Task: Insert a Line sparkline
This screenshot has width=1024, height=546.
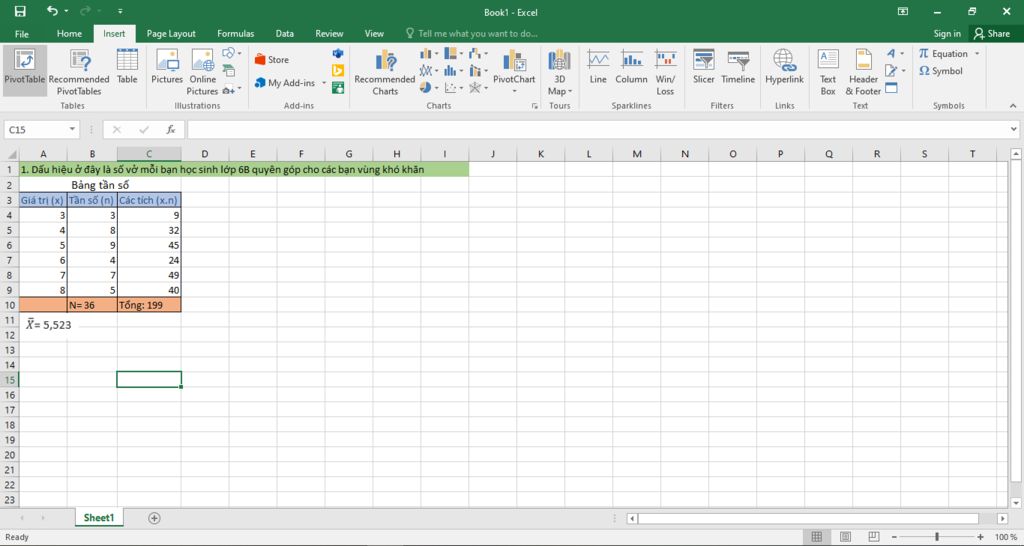Action: pos(598,67)
